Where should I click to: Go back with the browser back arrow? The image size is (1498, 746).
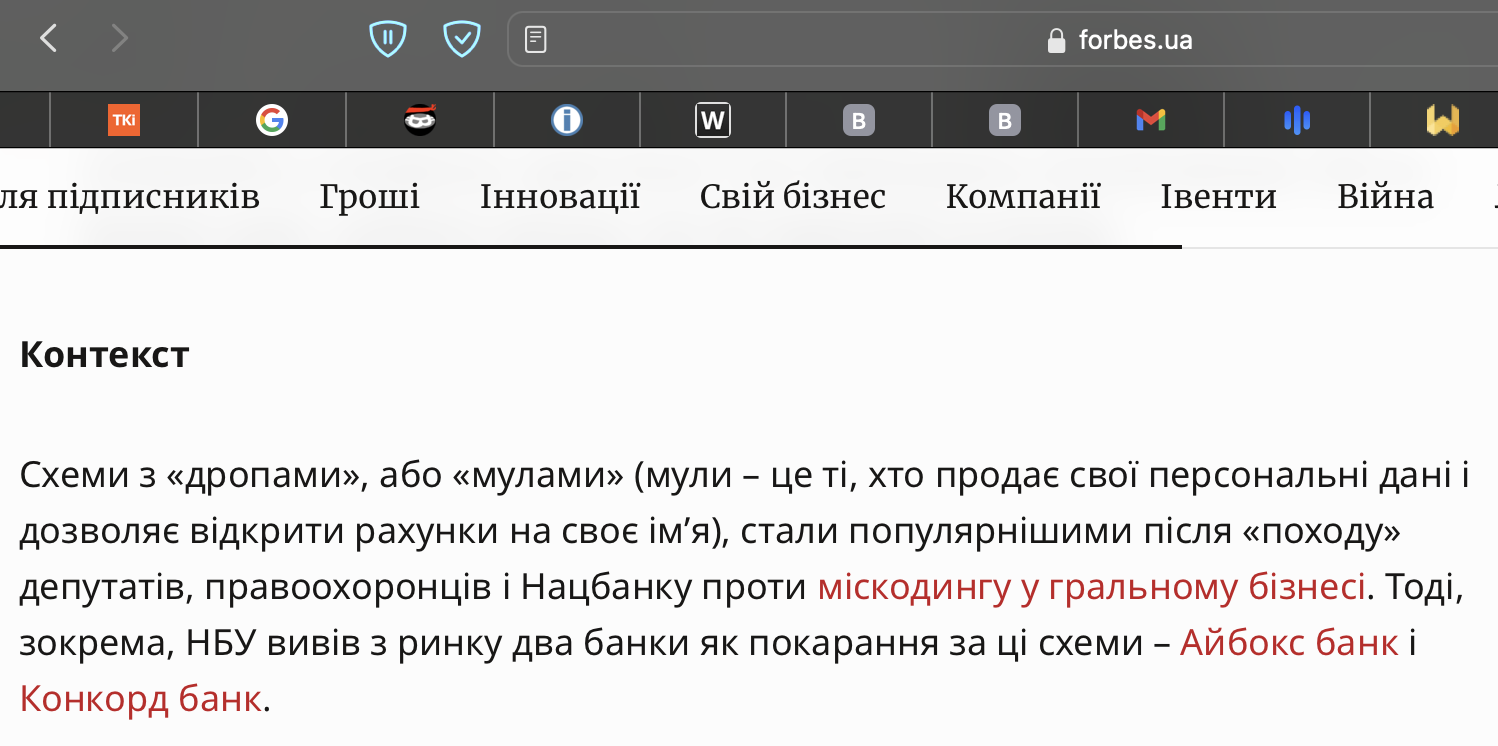[48, 39]
